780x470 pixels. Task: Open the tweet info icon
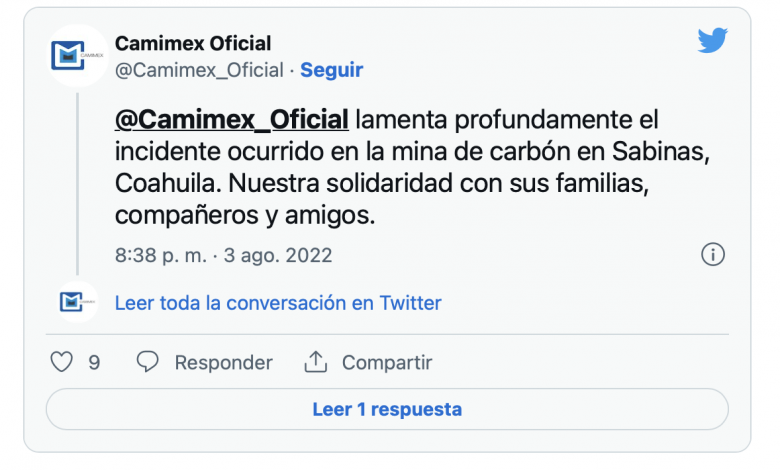(712, 255)
